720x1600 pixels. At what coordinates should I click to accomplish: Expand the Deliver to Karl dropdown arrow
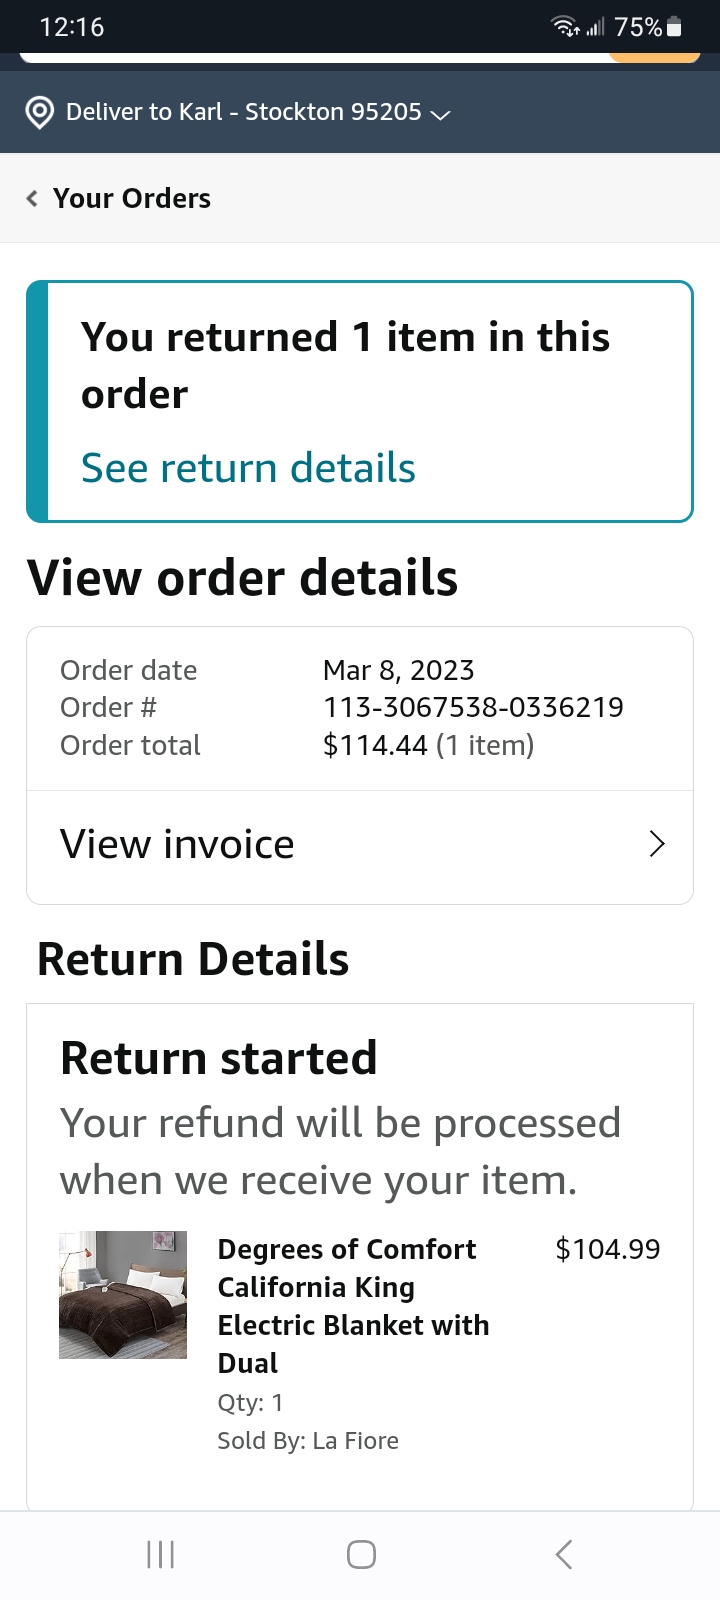tap(440, 114)
